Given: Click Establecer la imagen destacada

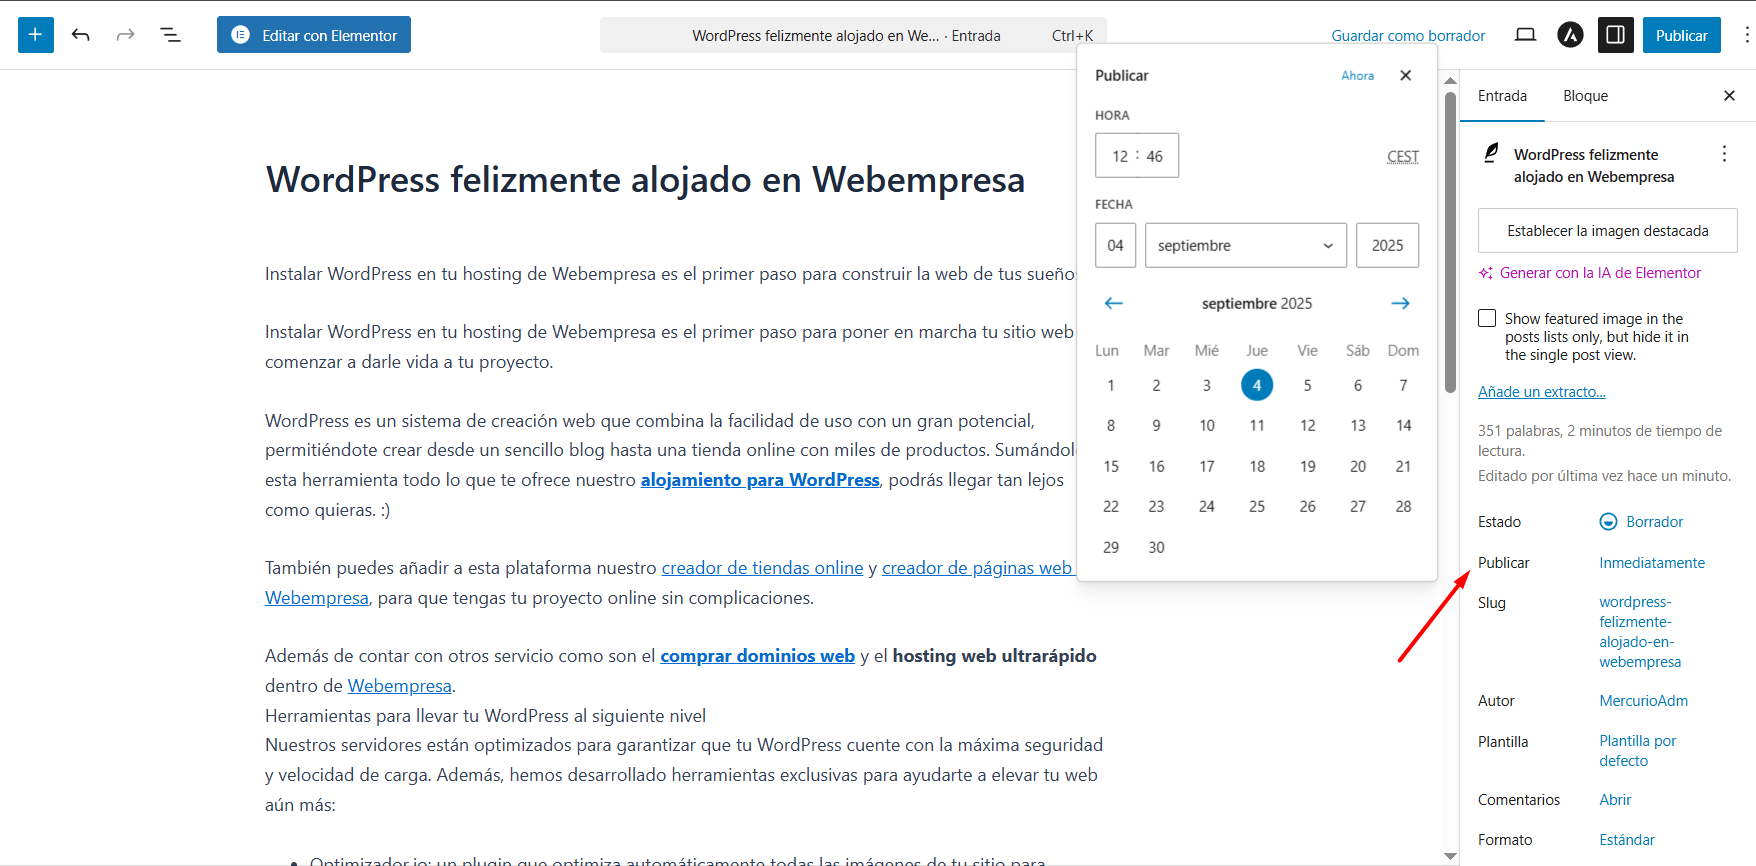Looking at the screenshot, I should (1607, 231).
